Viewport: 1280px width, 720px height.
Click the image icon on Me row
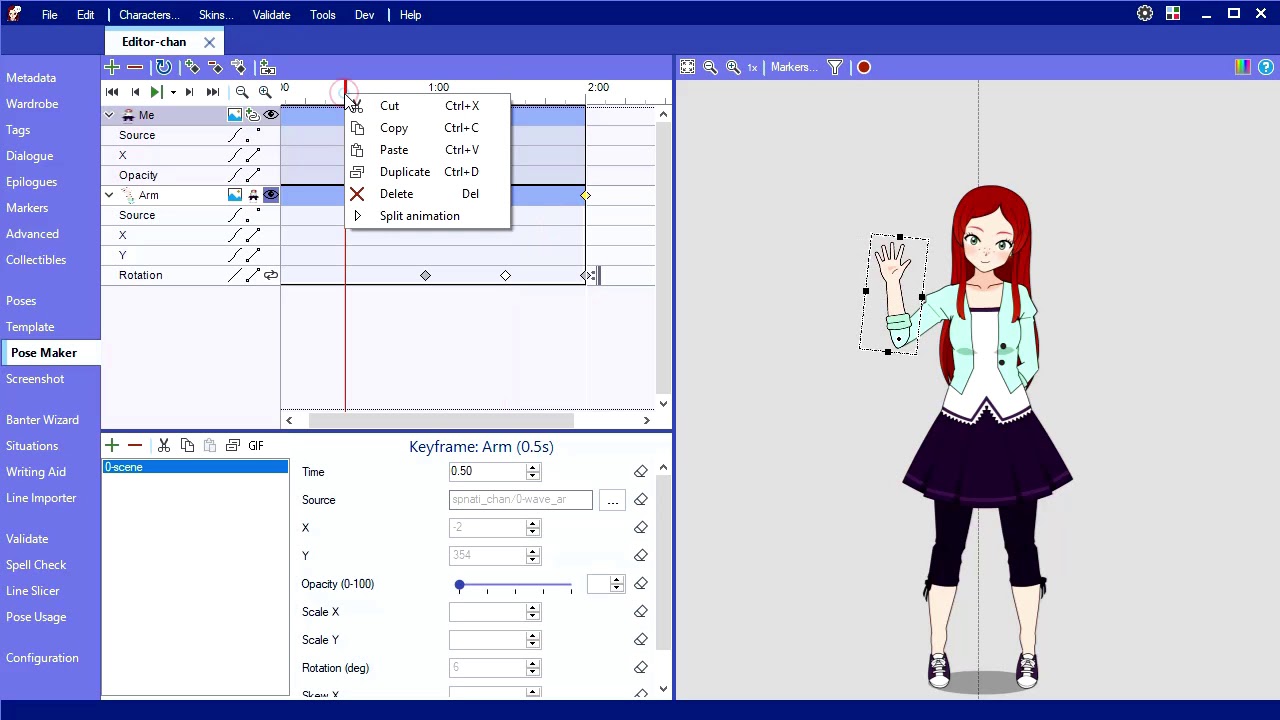coord(235,115)
